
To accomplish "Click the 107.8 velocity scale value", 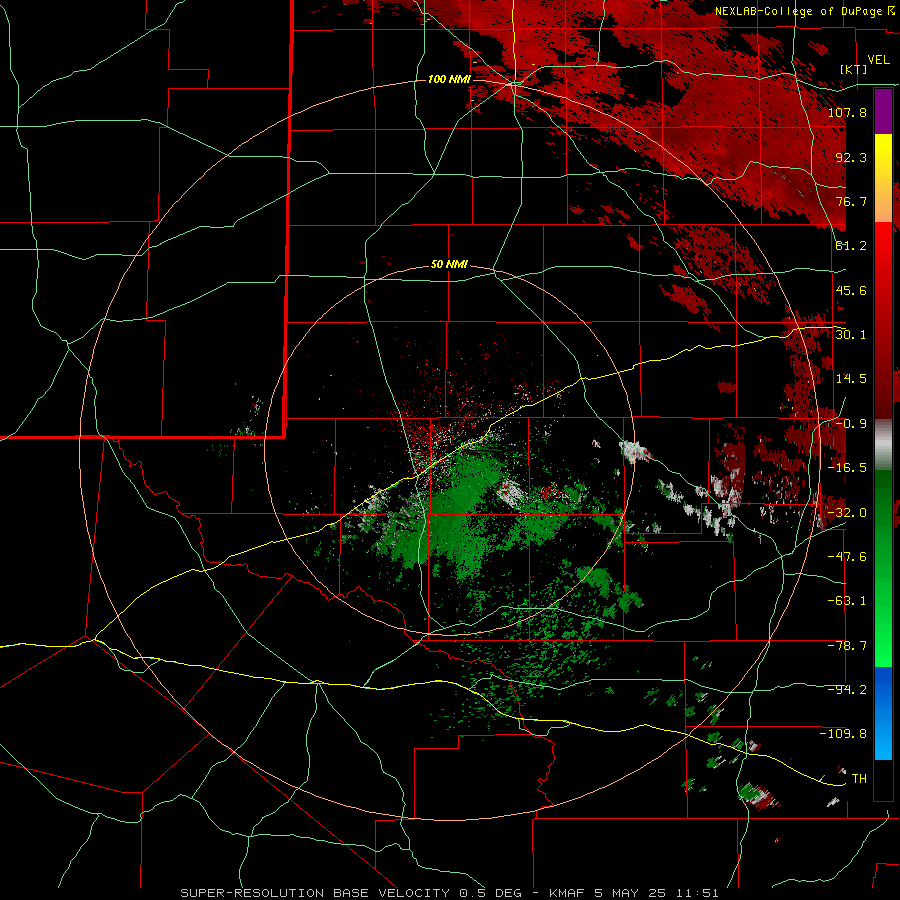I will click(x=847, y=112).
